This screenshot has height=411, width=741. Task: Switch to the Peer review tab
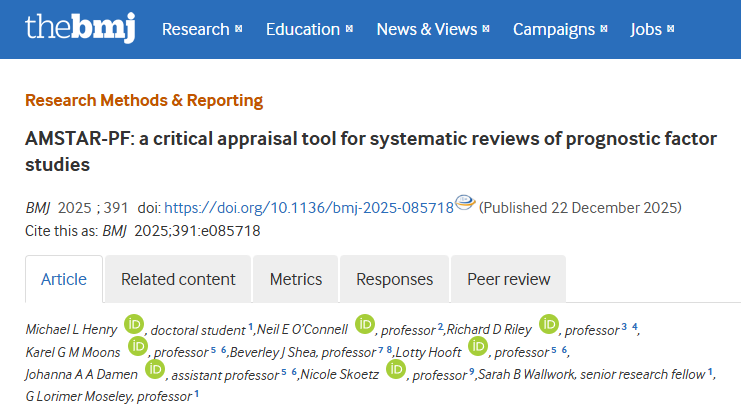(x=508, y=279)
